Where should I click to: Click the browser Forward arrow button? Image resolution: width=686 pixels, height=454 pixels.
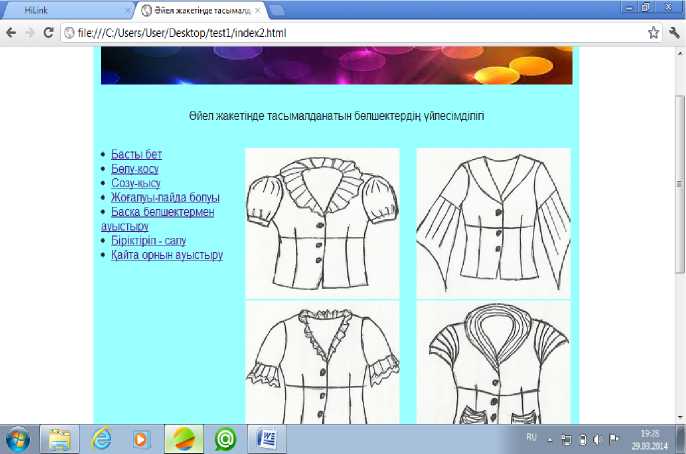tap(30, 32)
